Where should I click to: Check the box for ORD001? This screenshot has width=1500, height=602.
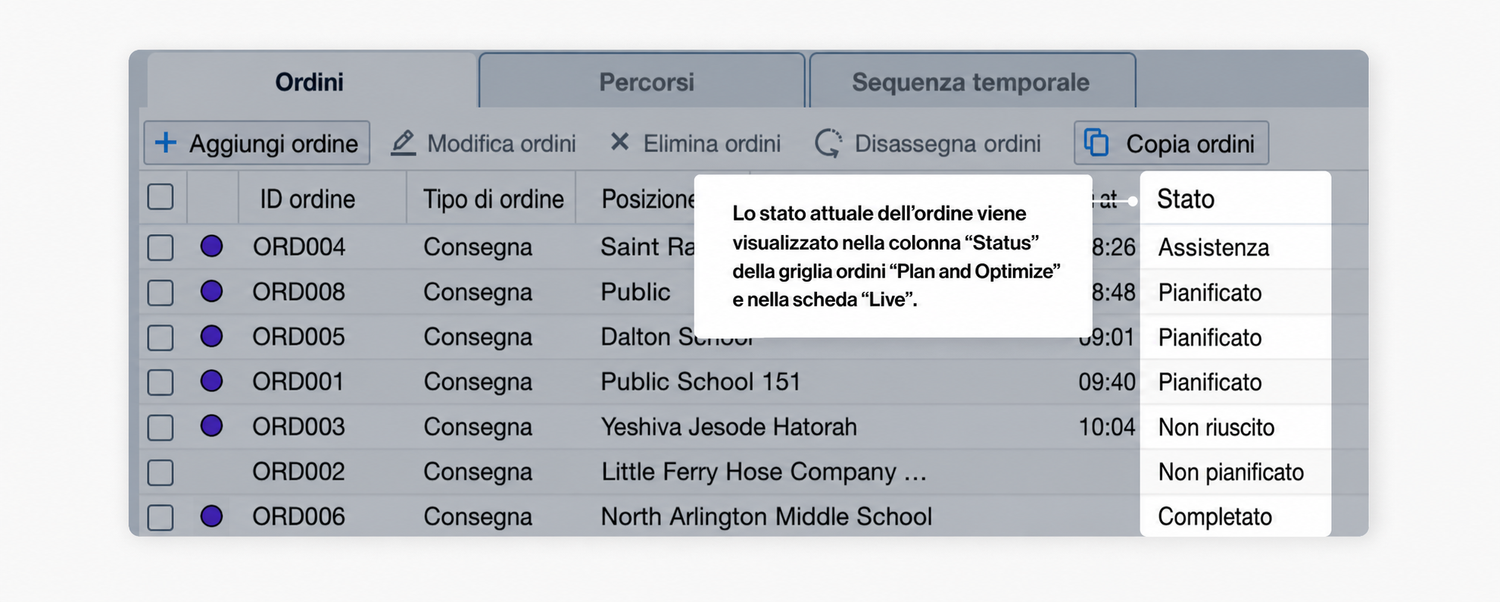click(x=161, y=382)
